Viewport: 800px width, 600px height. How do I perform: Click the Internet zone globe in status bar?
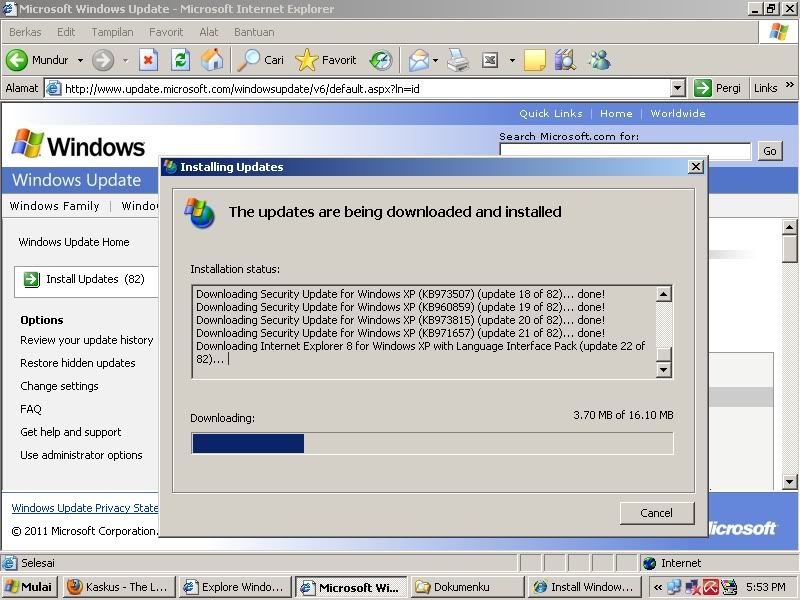point(649,563)
